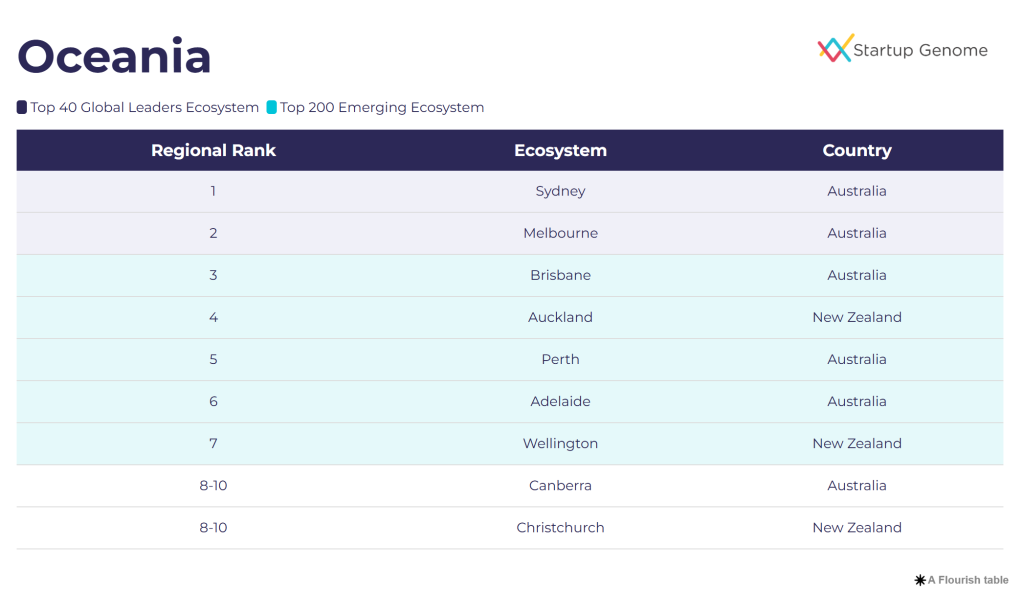
Task: Click the Melbourne ecosystem cell
Action: click(x=560, y=233)
